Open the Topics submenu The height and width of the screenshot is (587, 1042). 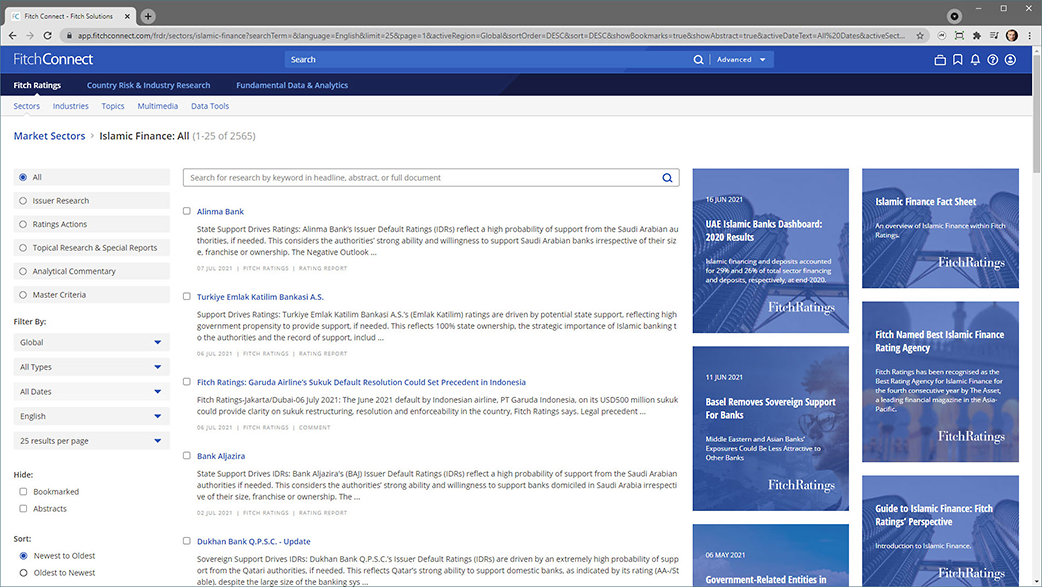[113, 106]
